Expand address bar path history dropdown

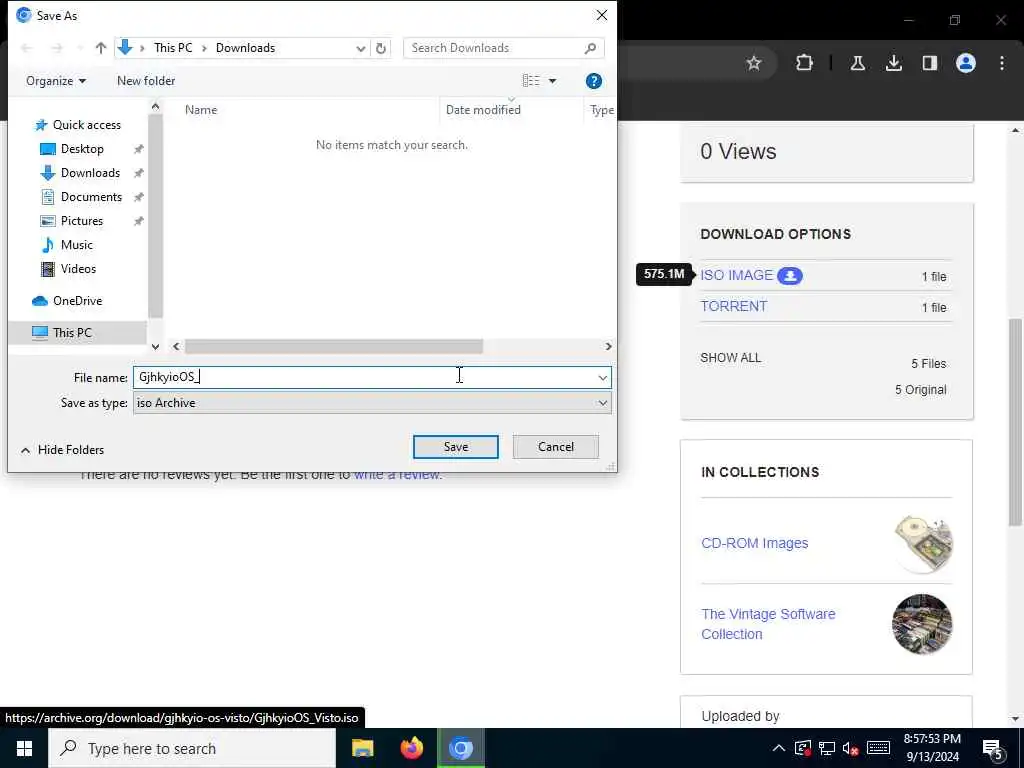[x=360, y=48]
